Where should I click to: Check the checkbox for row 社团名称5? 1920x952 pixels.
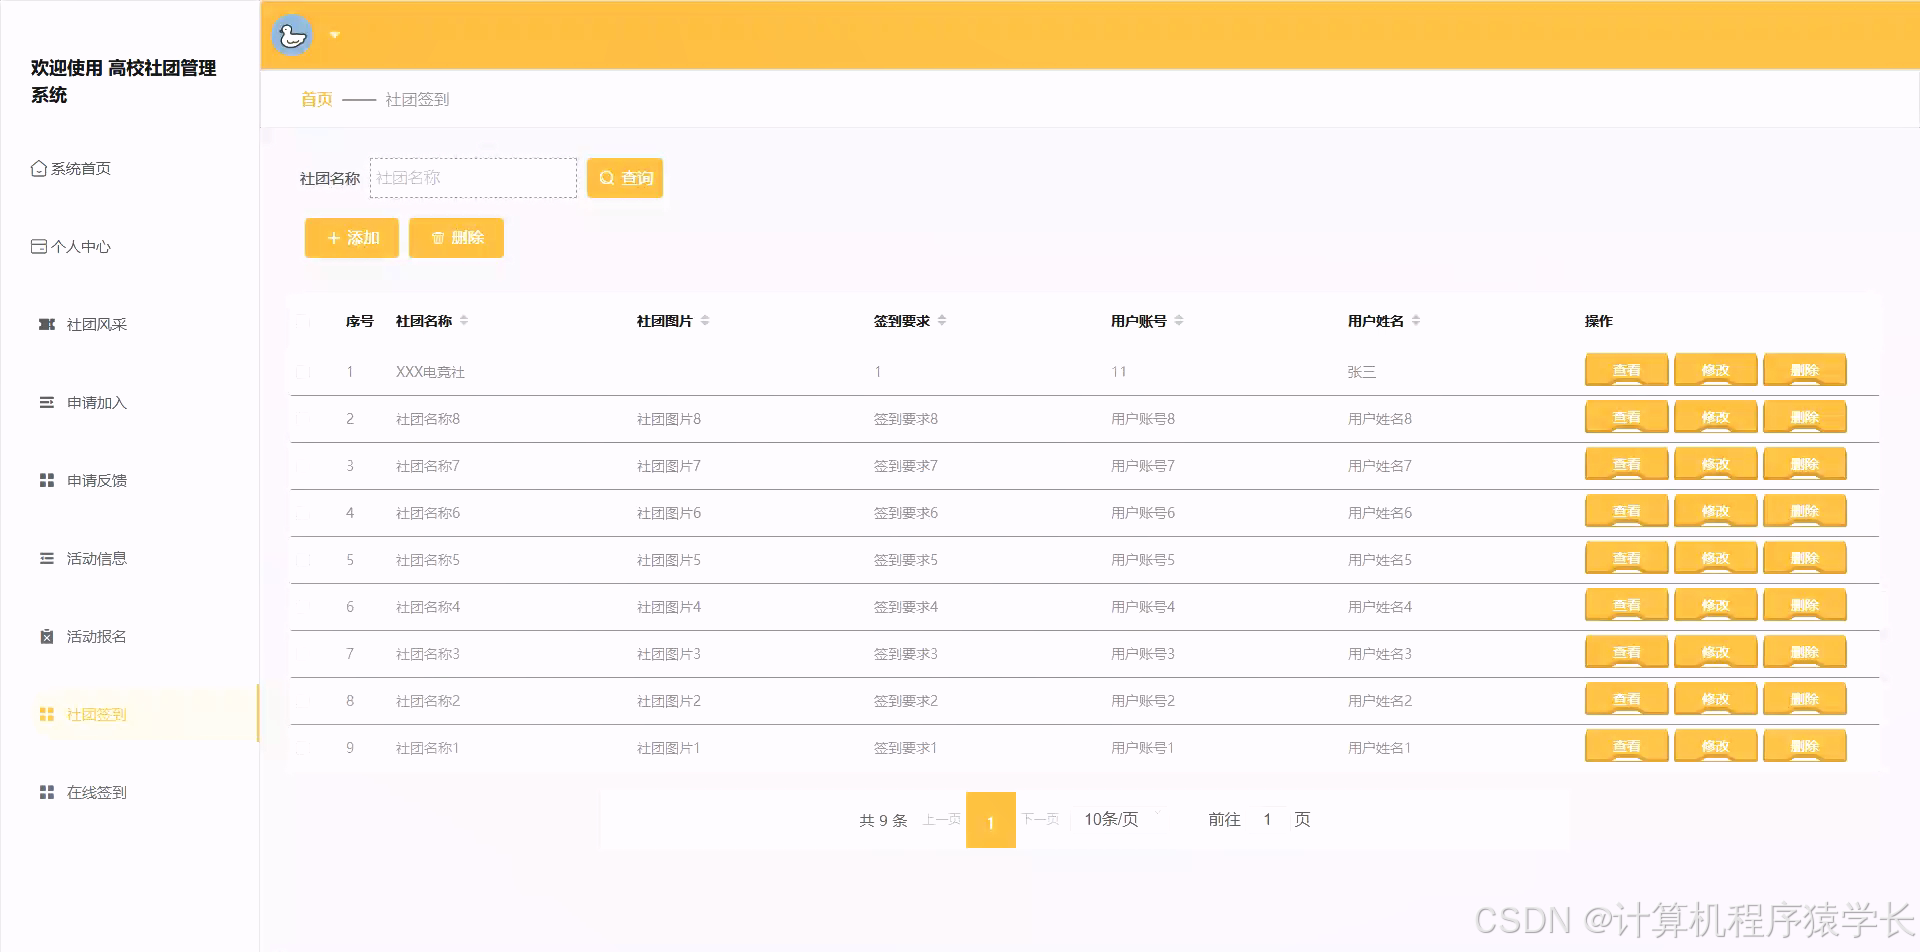coord(303,560)
